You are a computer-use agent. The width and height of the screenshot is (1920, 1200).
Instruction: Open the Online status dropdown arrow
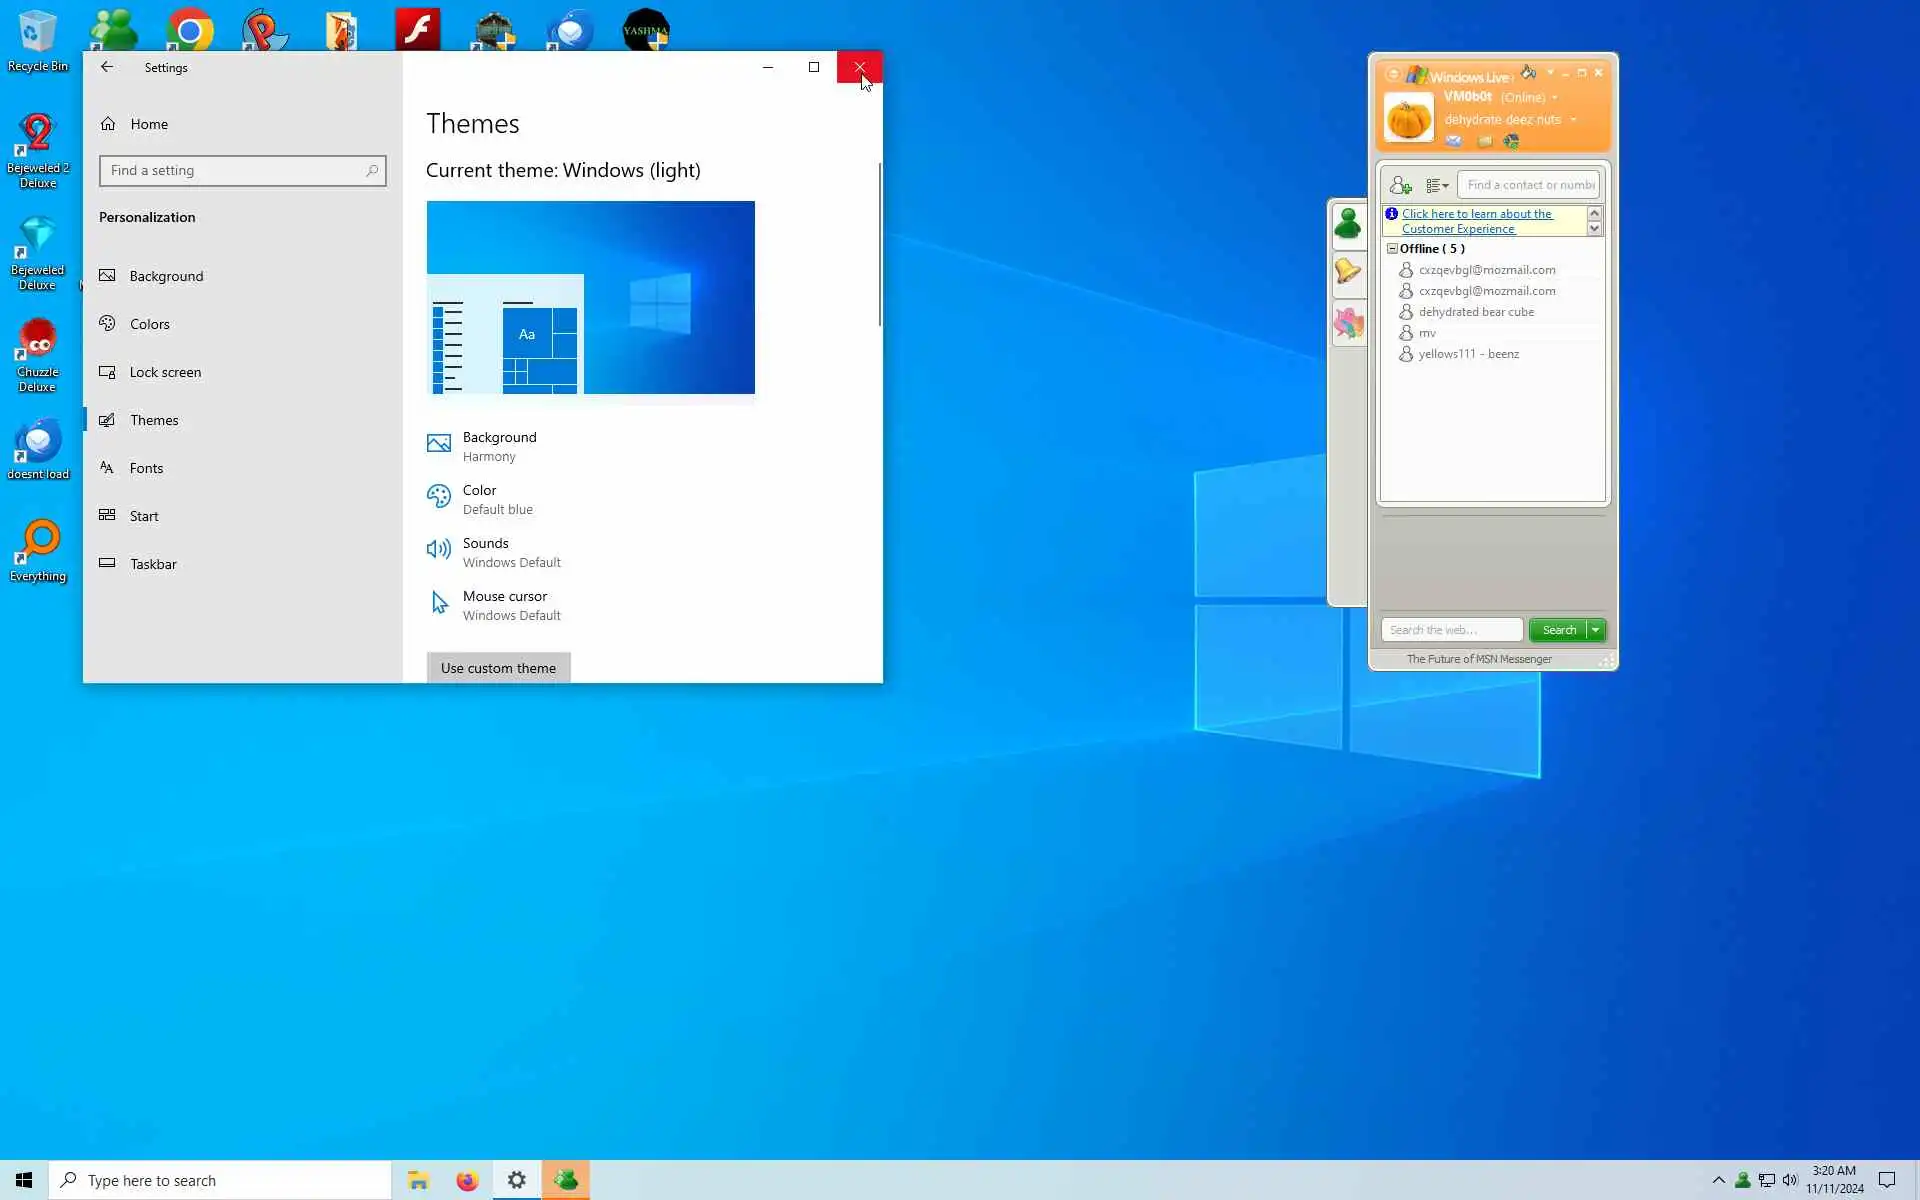pos(1554,98)
